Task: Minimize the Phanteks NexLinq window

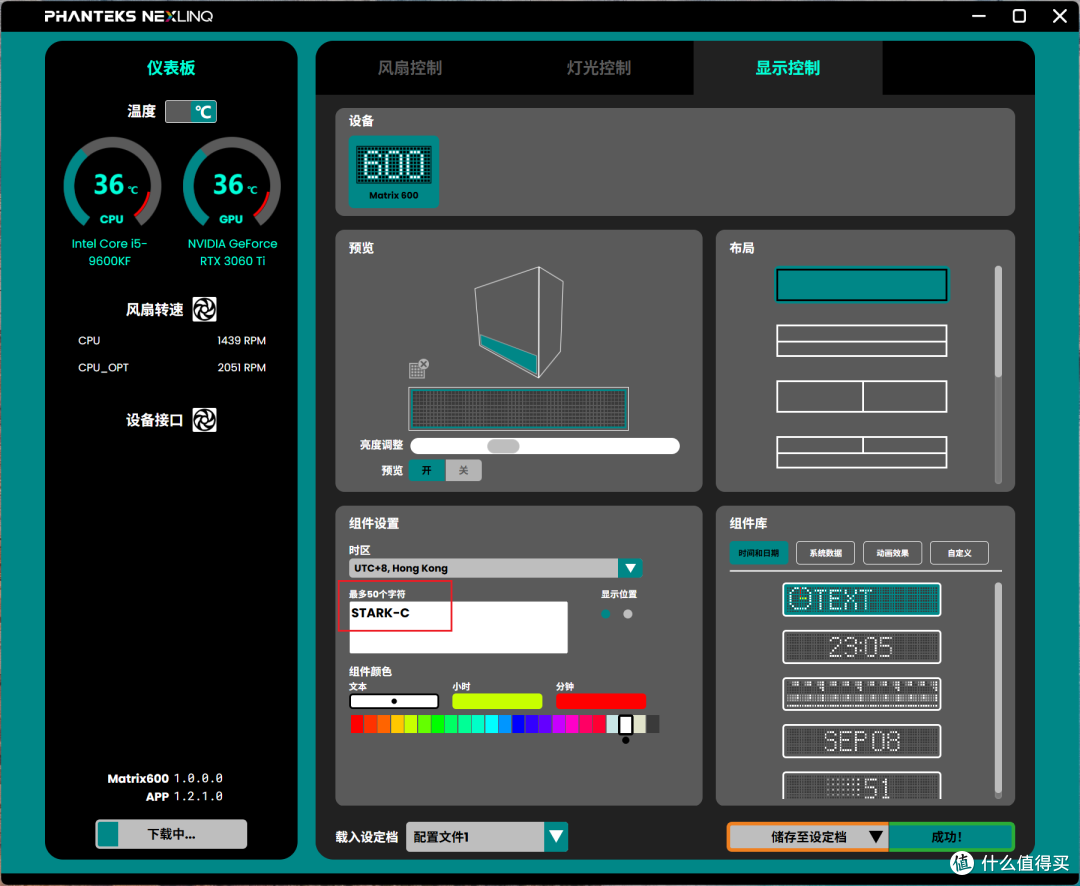Action: pos(979,16)
